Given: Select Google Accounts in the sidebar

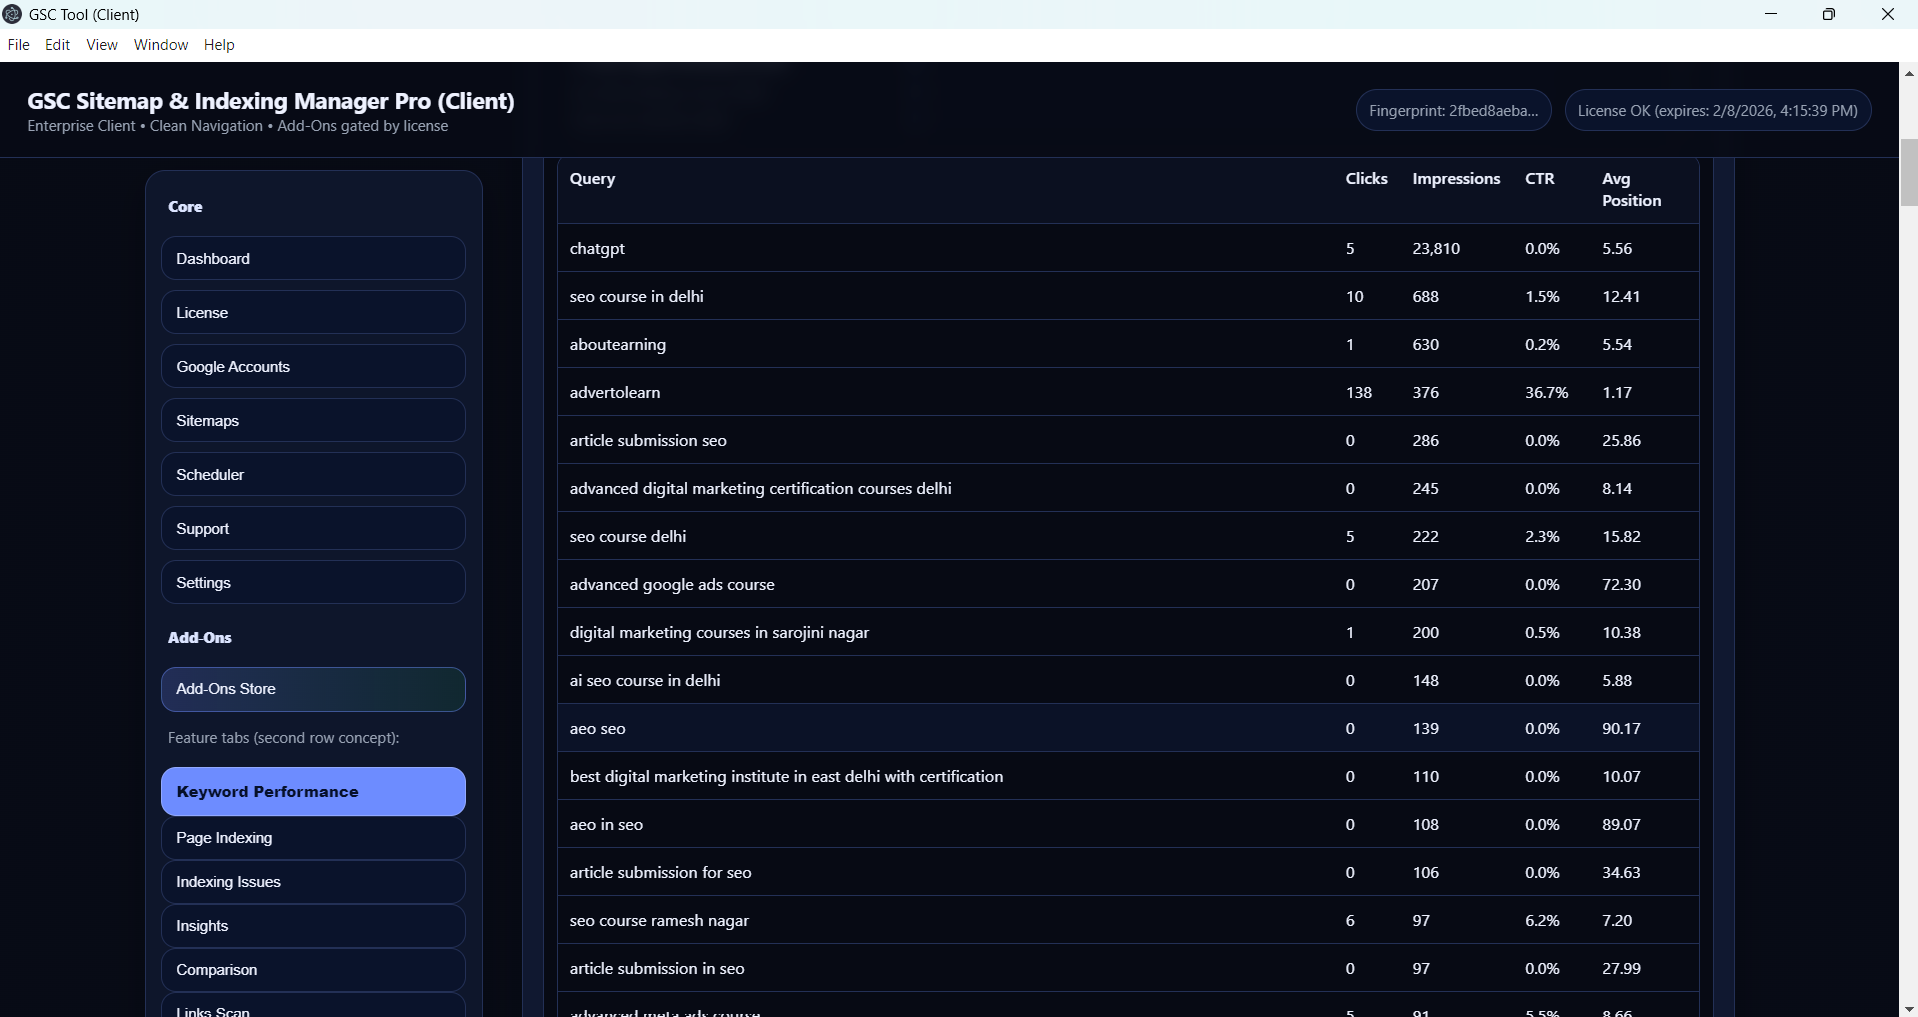Looking at the screenshot, I should (x=313, y=367).
